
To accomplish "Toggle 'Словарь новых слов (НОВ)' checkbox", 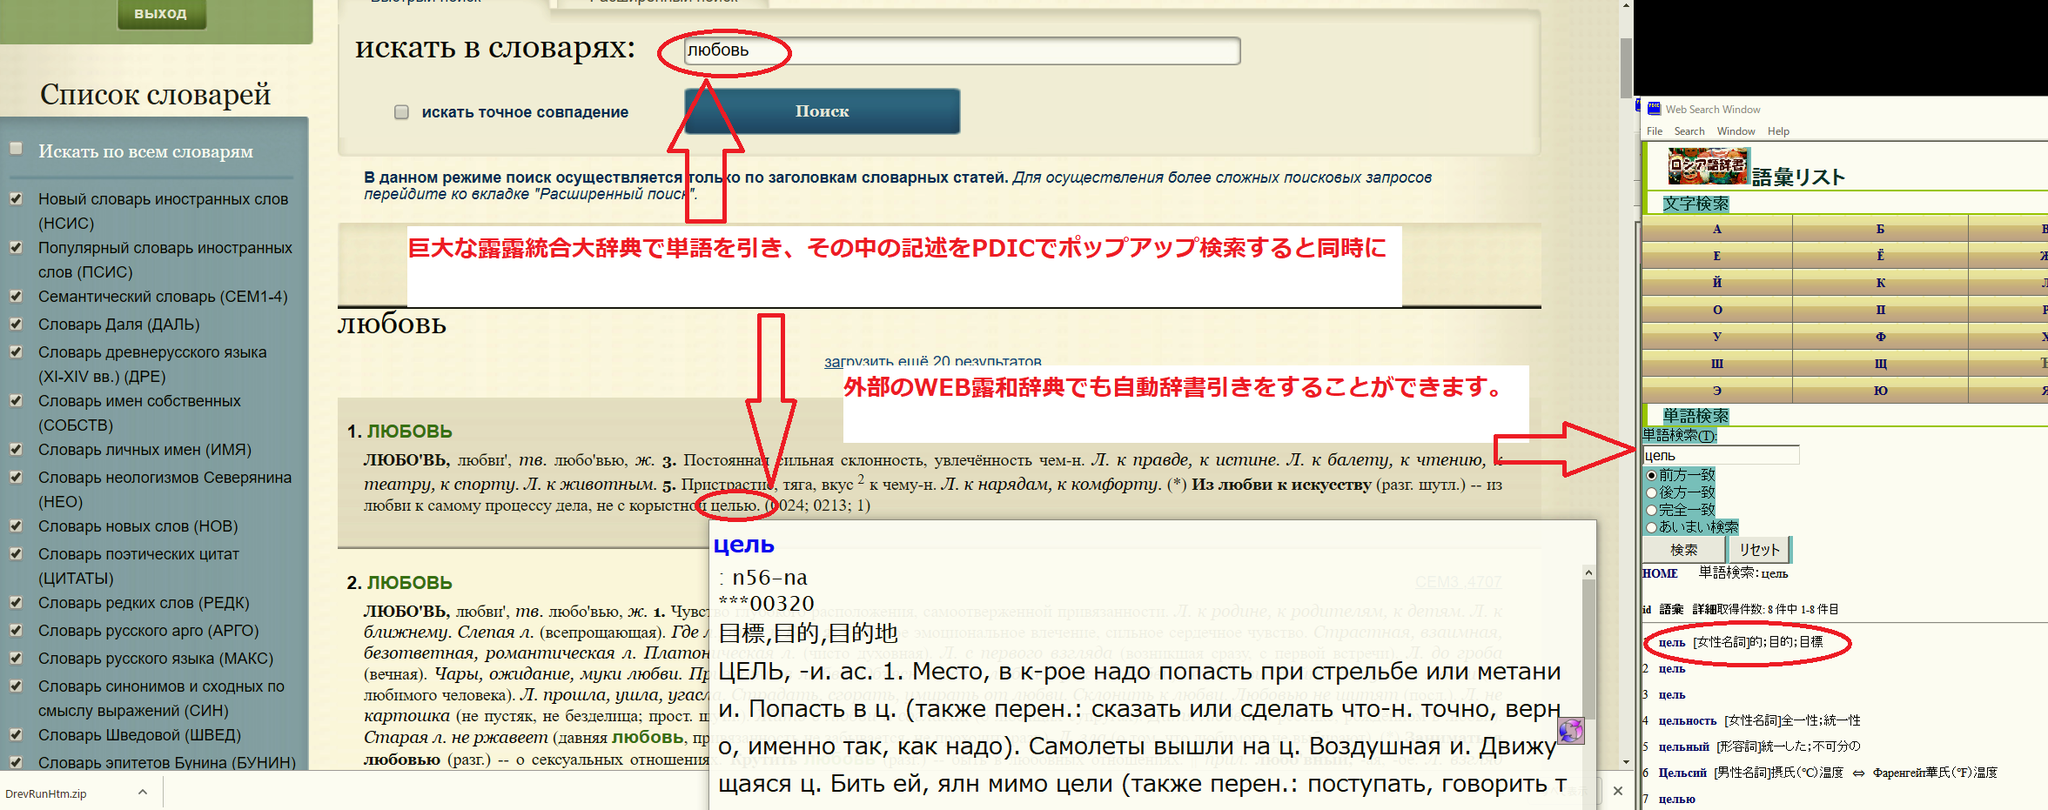I will [x=16, y=525].
